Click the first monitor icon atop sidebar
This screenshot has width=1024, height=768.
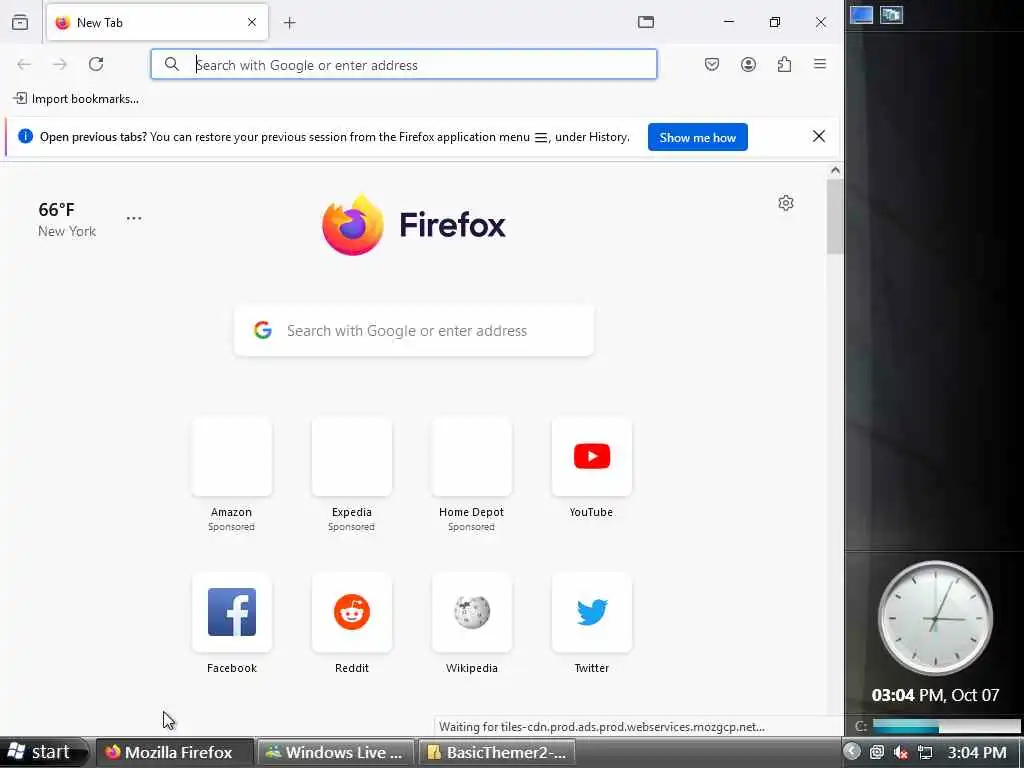point(861,14)
